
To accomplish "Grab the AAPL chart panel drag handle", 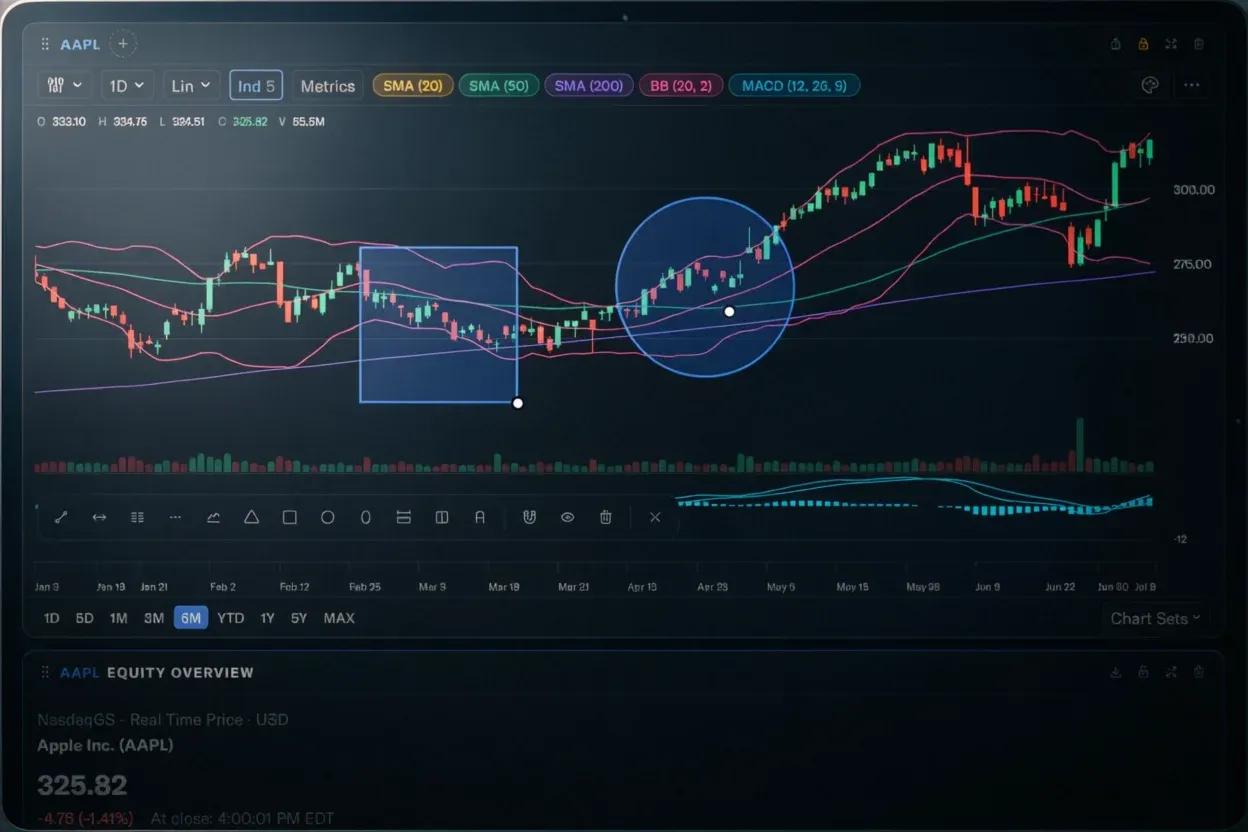I will point(45,44).
